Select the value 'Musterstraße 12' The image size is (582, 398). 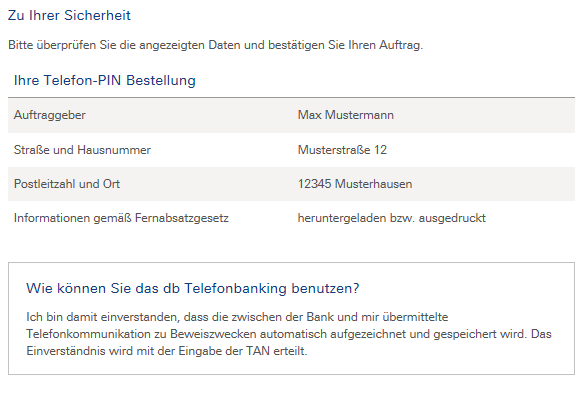342,150
